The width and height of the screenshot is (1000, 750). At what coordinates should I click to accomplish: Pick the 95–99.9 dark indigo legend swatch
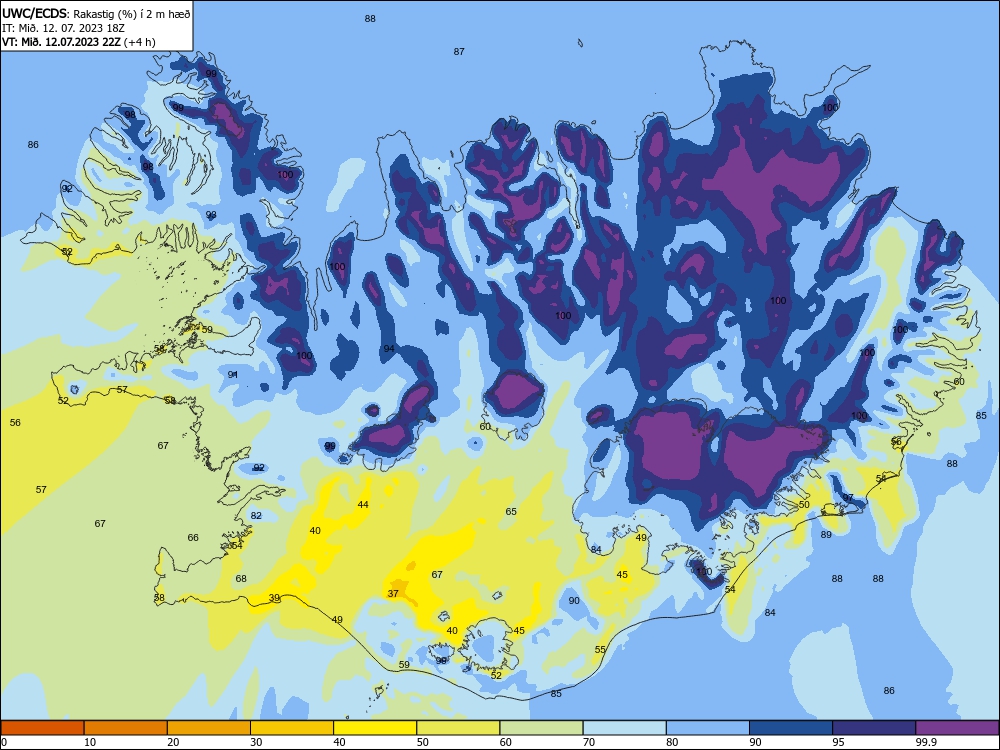(874, 728)
